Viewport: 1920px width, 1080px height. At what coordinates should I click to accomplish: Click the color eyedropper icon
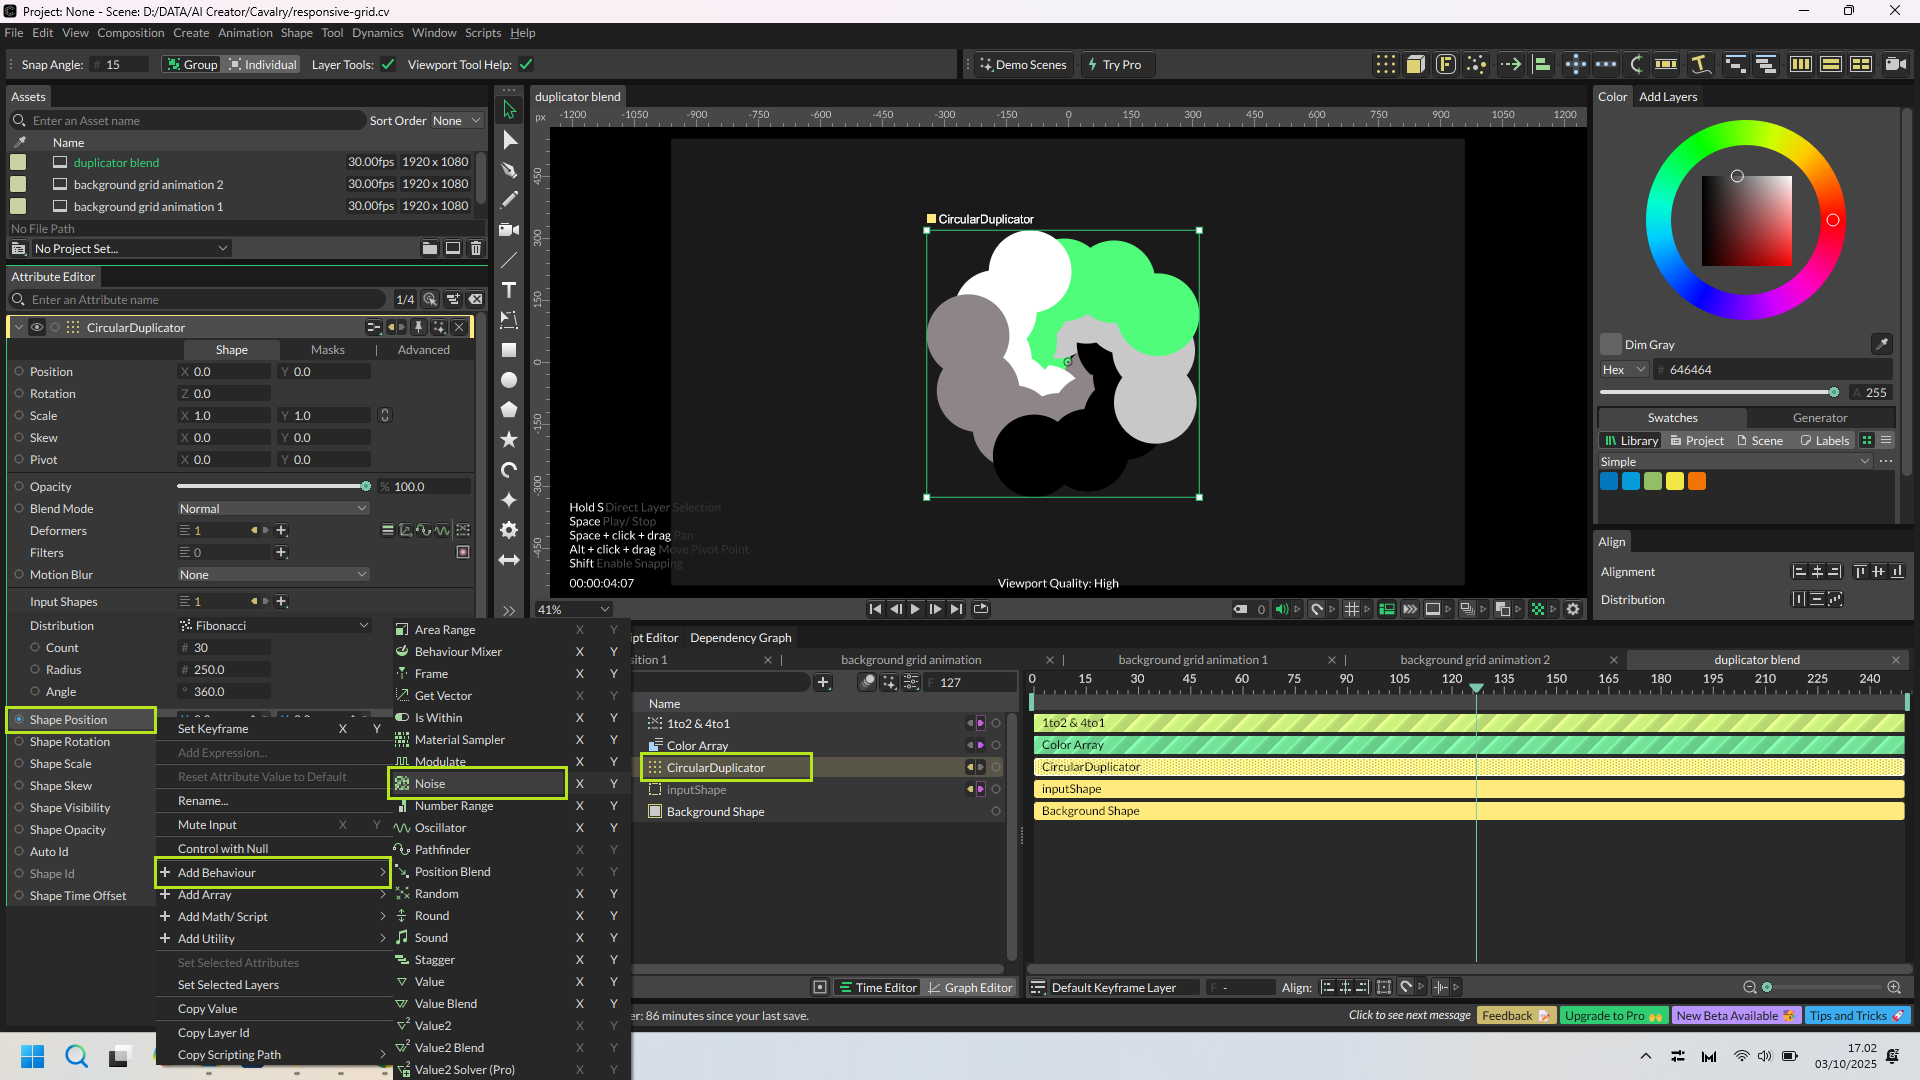(x=1881, y=344)
